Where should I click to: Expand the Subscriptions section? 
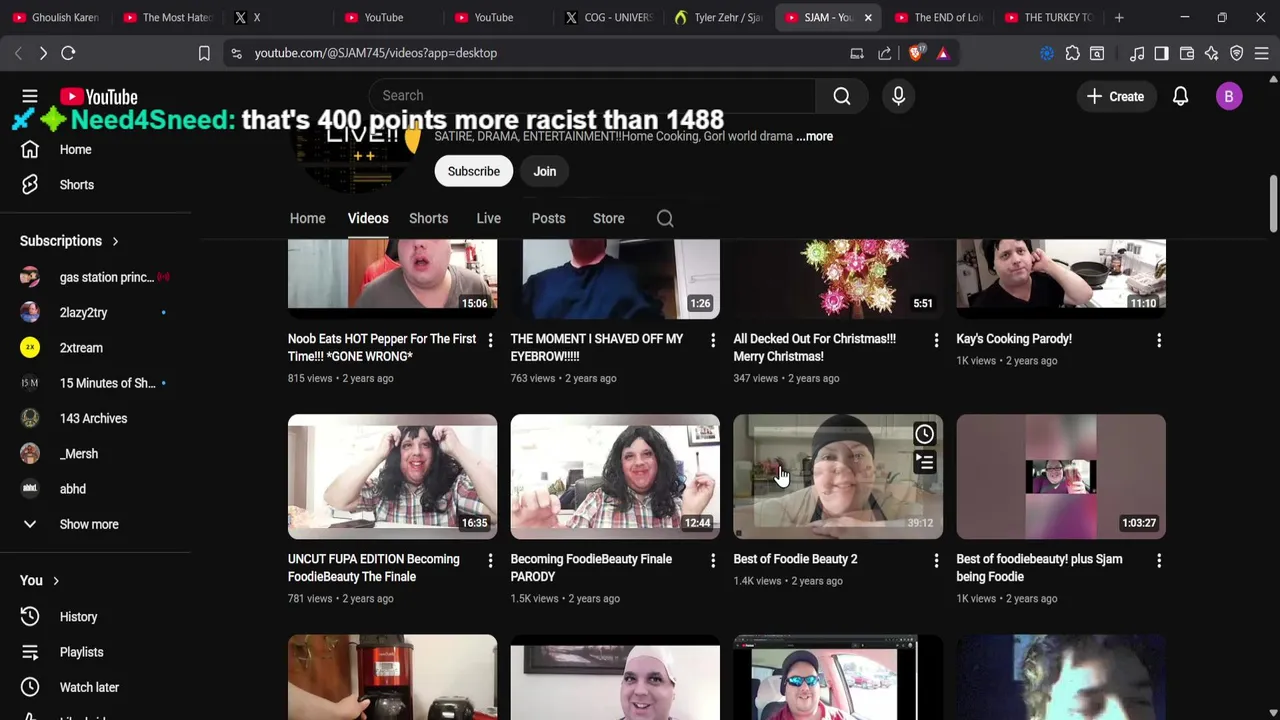coord(69,241)
